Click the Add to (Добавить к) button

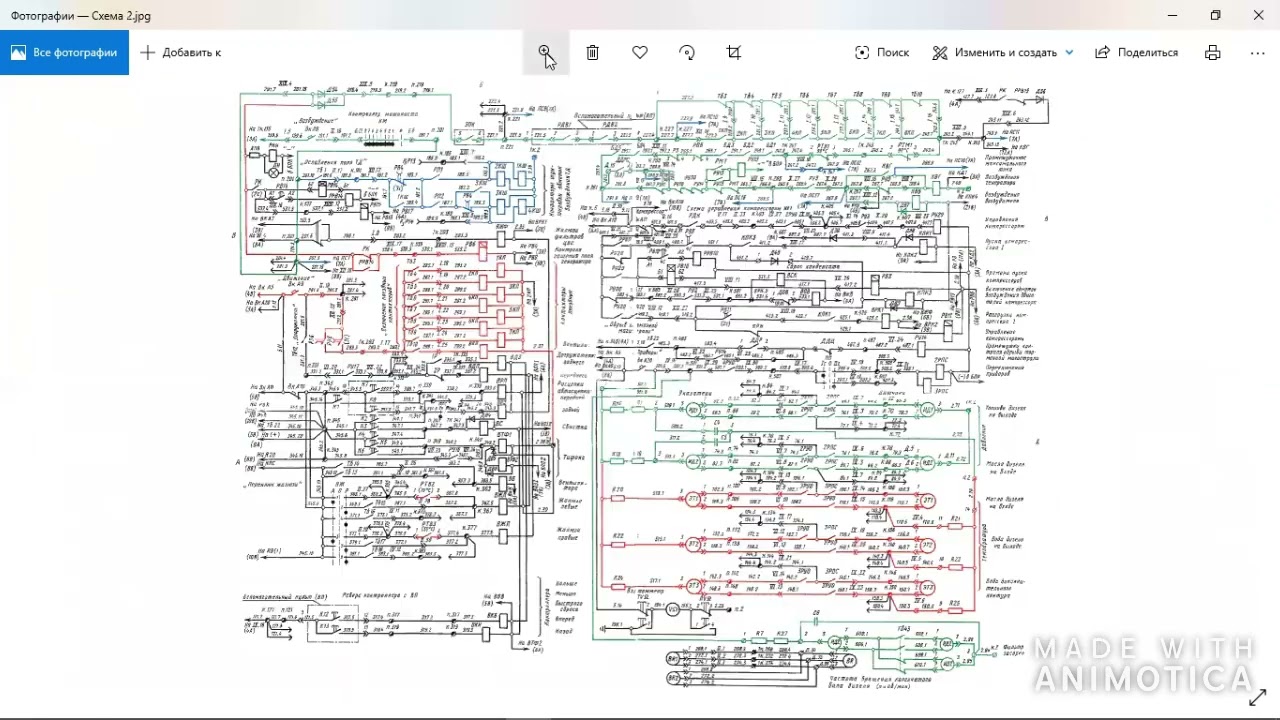181,52
